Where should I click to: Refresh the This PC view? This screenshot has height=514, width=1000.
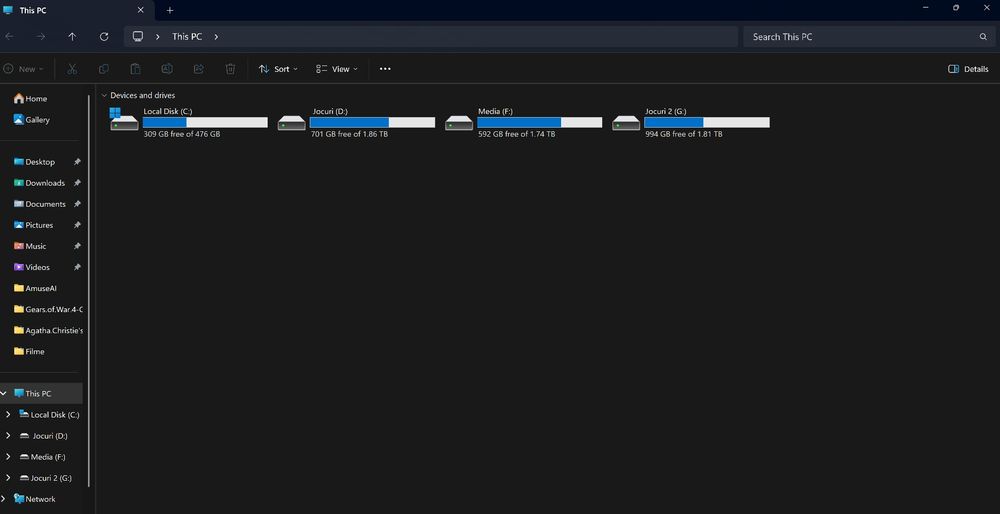[104, 36]
